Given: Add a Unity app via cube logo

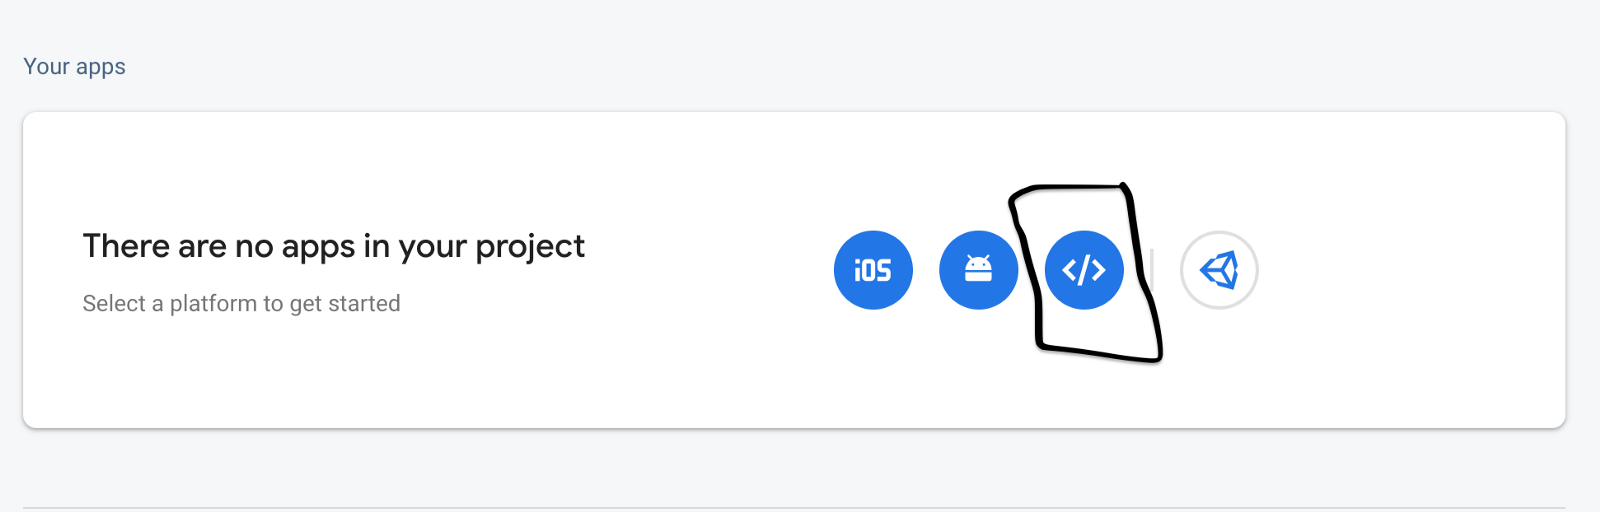Looking at the screenshot, I should click(1219, 270).
